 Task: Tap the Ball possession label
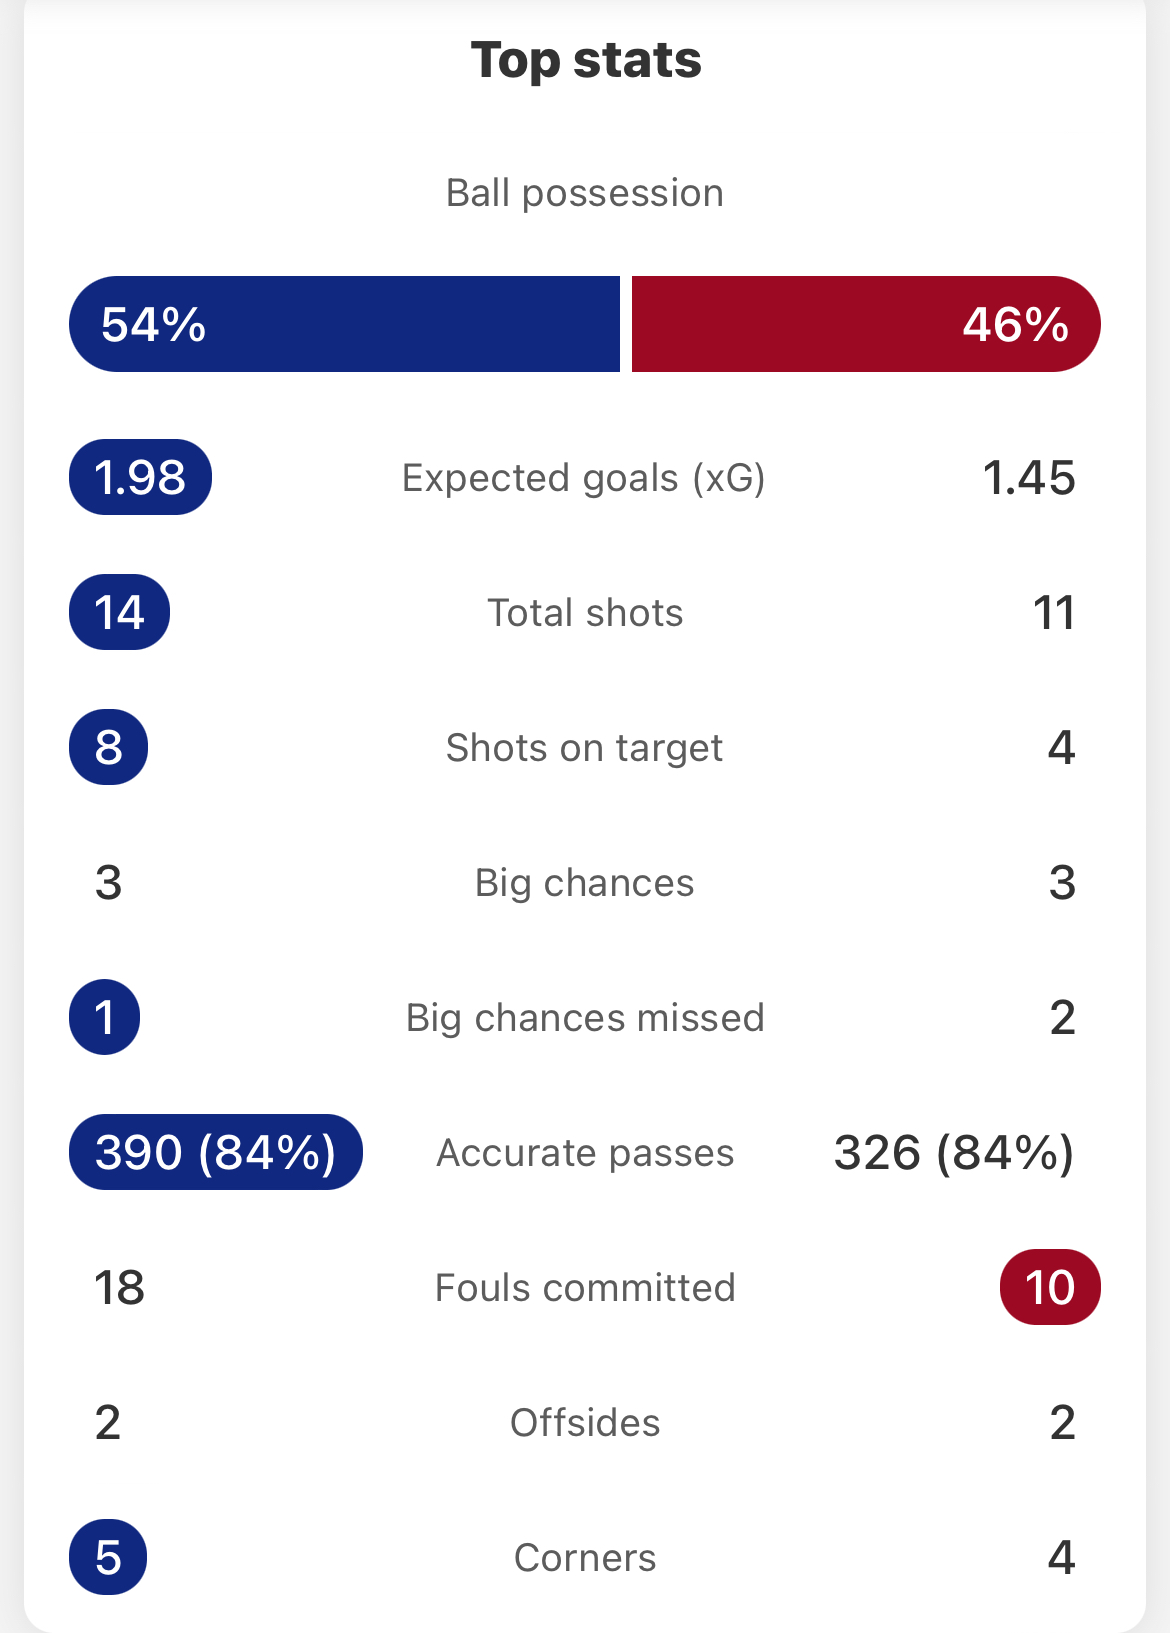[x=585, y=193]
